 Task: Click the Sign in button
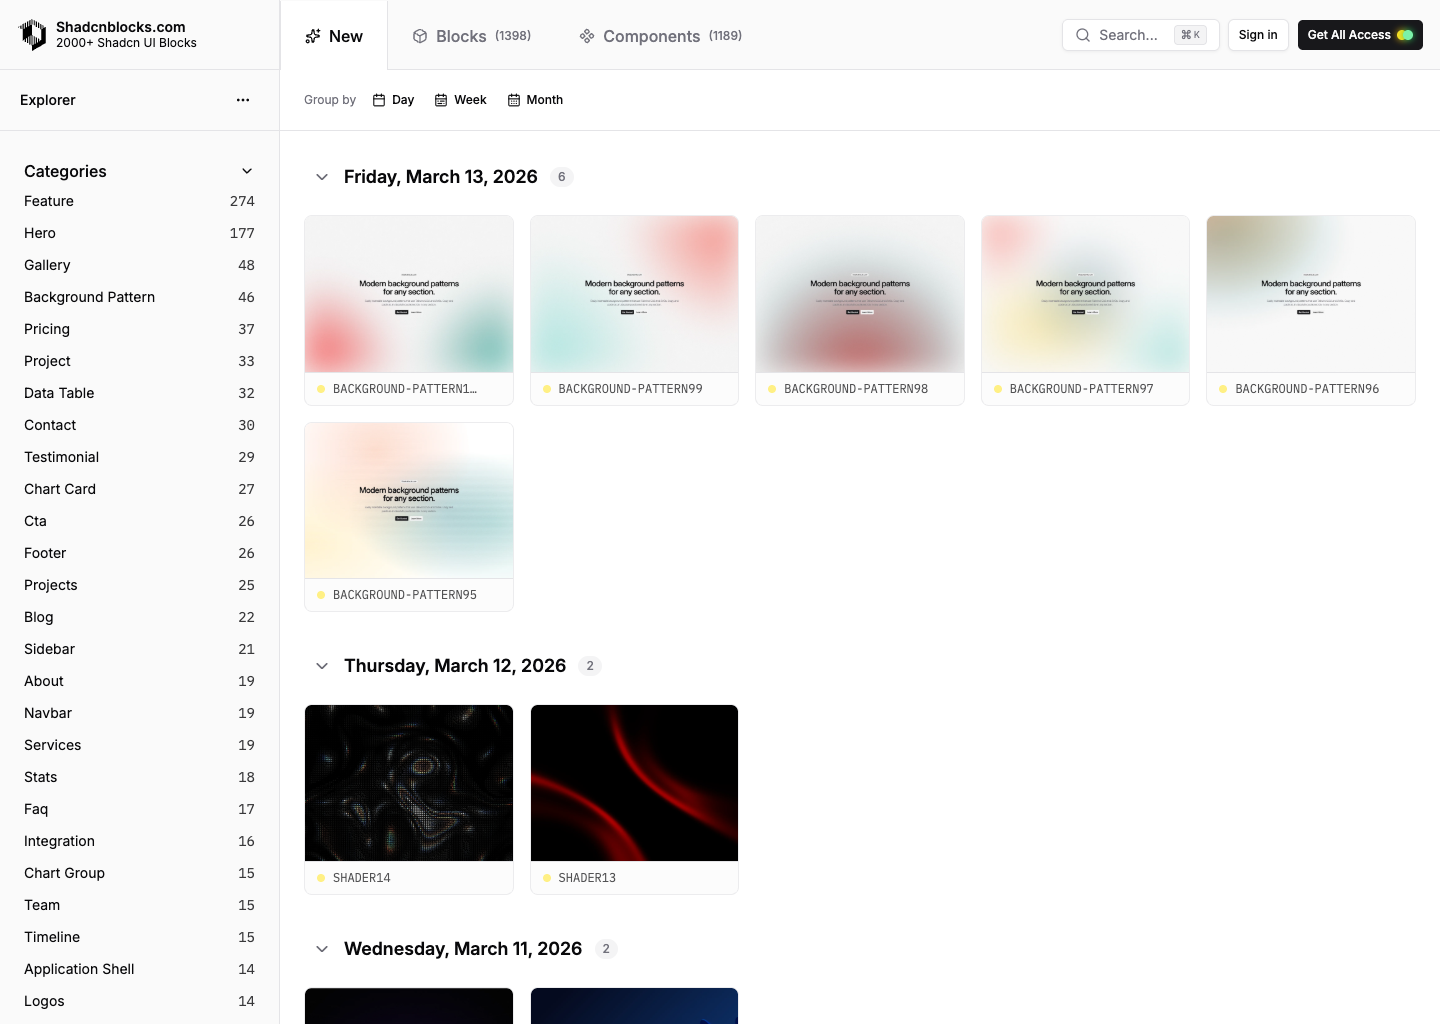(1258, 35)
